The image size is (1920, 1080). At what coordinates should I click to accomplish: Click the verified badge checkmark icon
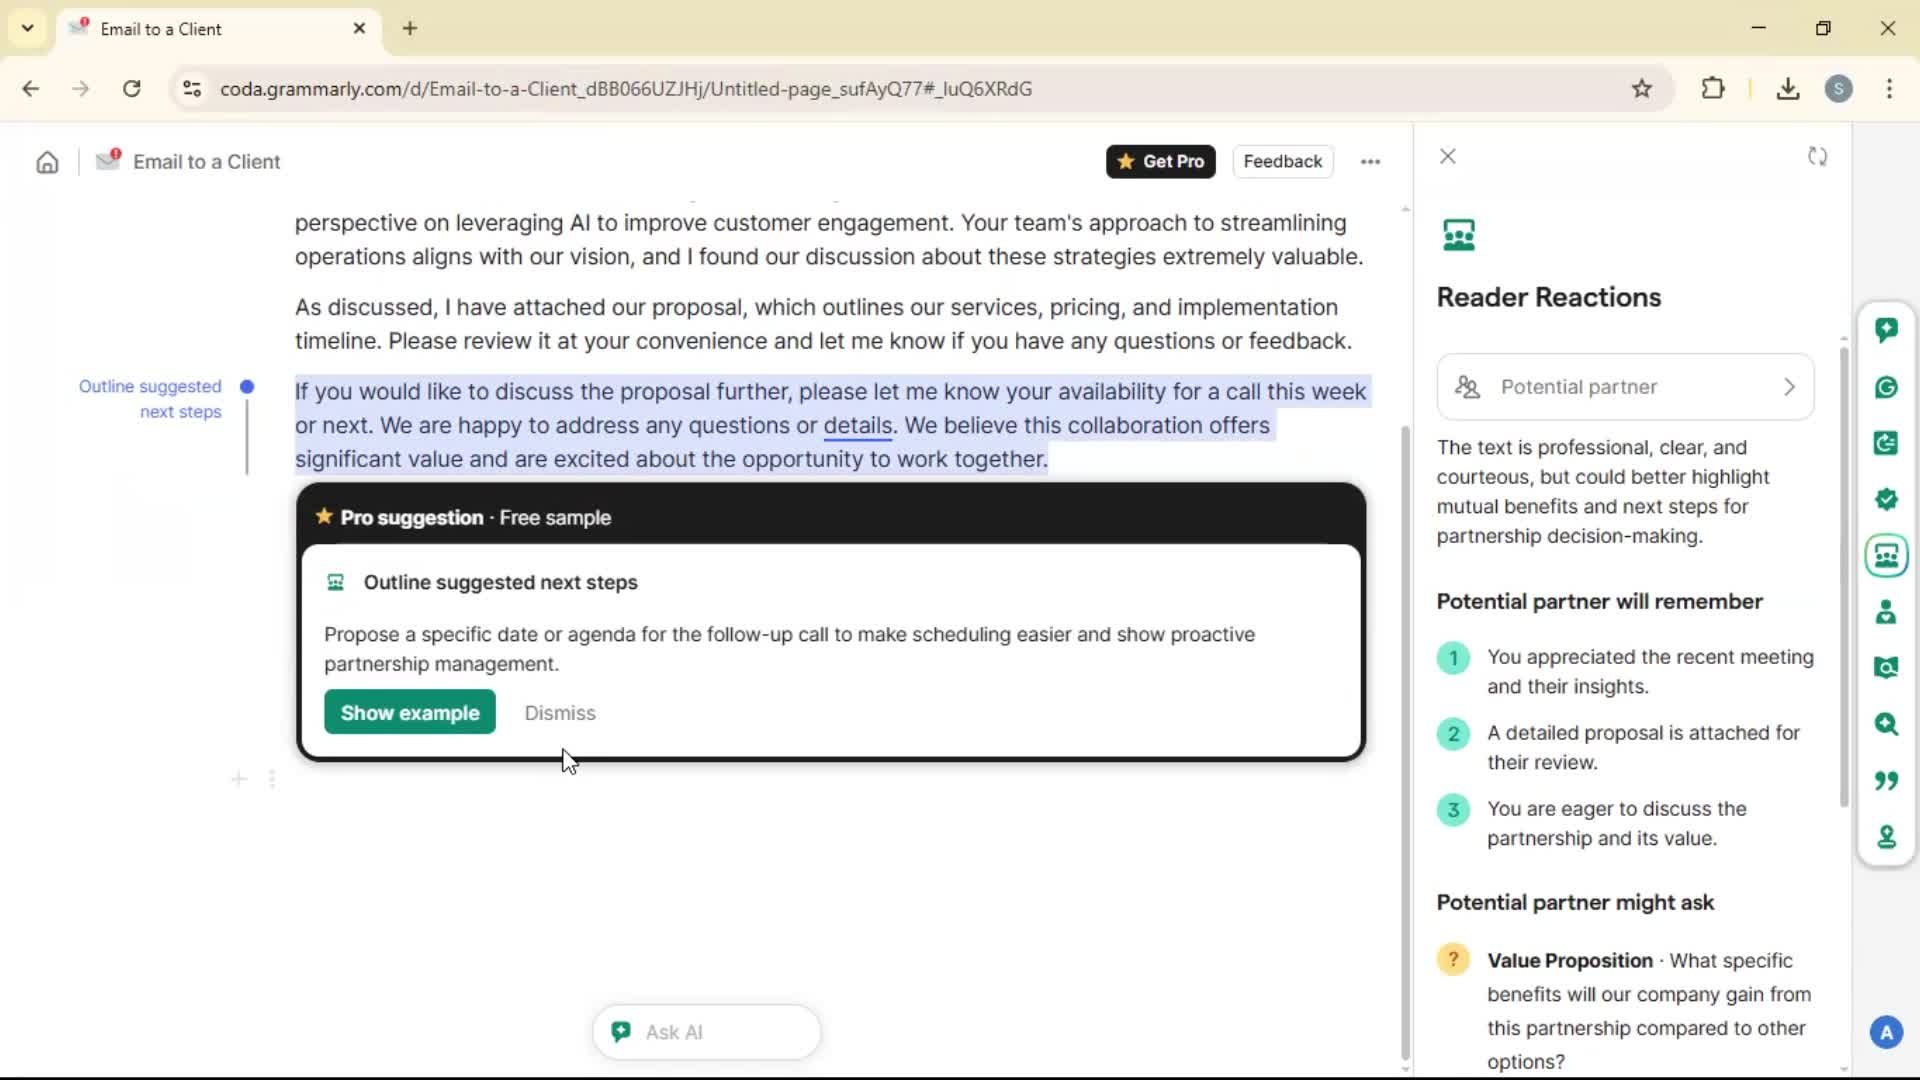point(1886,499)
